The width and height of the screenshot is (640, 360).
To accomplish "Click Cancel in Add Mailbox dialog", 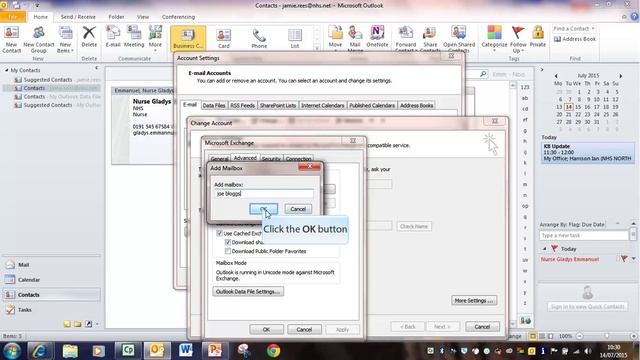I will 298,209.
